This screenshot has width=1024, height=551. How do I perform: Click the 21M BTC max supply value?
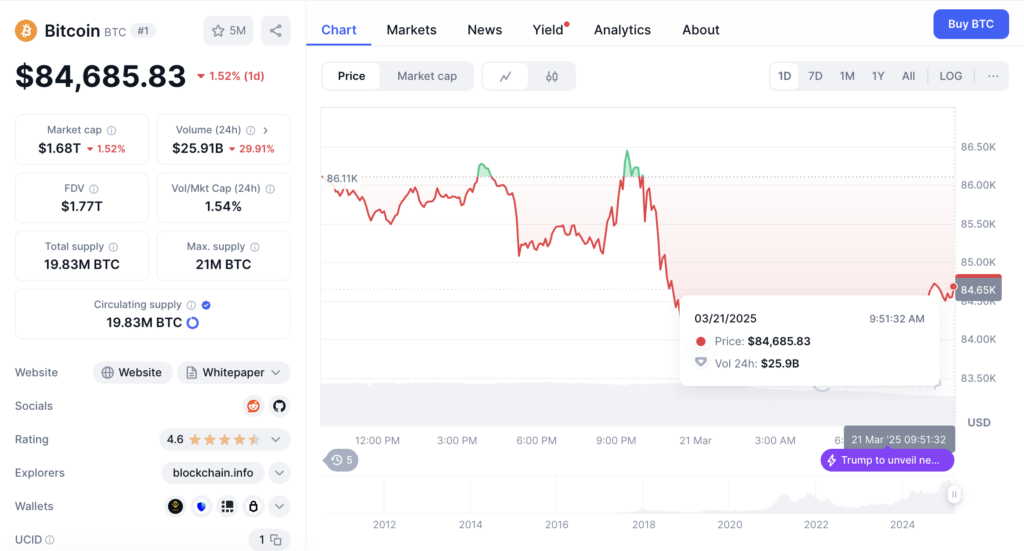(x=223, y=265)
